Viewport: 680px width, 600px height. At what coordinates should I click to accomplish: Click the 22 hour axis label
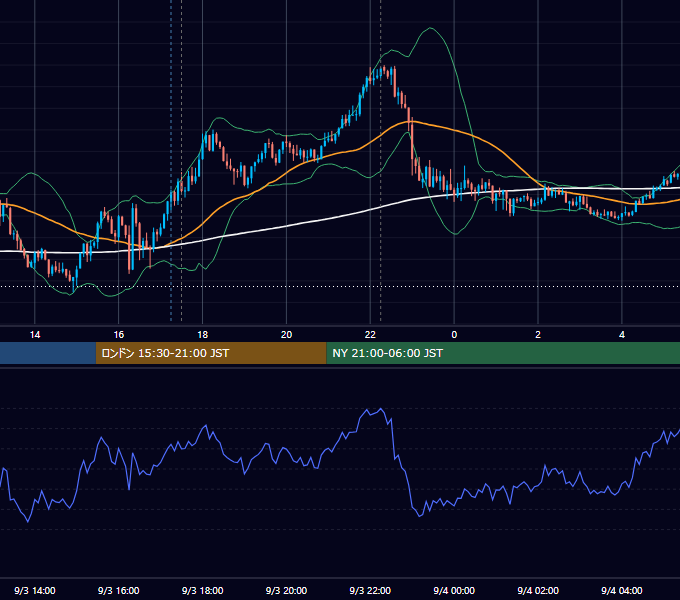(x=370, y=335)
